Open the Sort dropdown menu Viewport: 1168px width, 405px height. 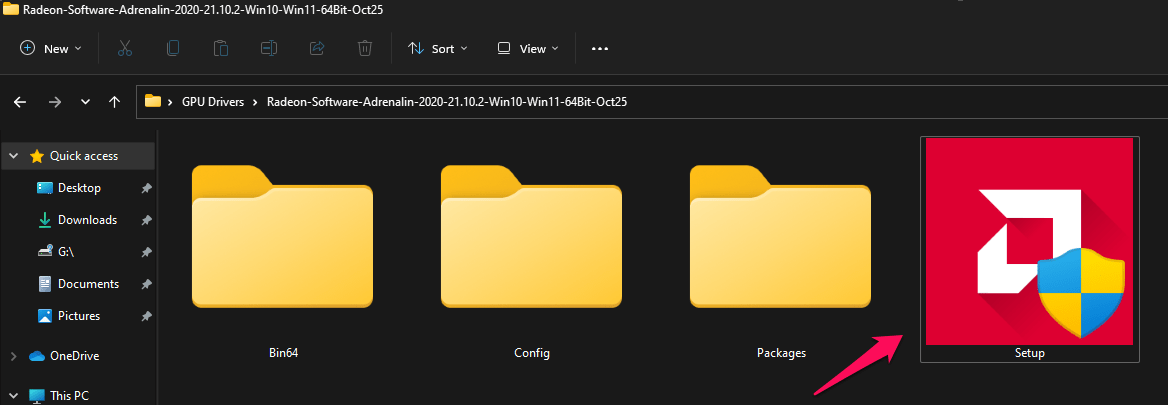pos(437,48)
